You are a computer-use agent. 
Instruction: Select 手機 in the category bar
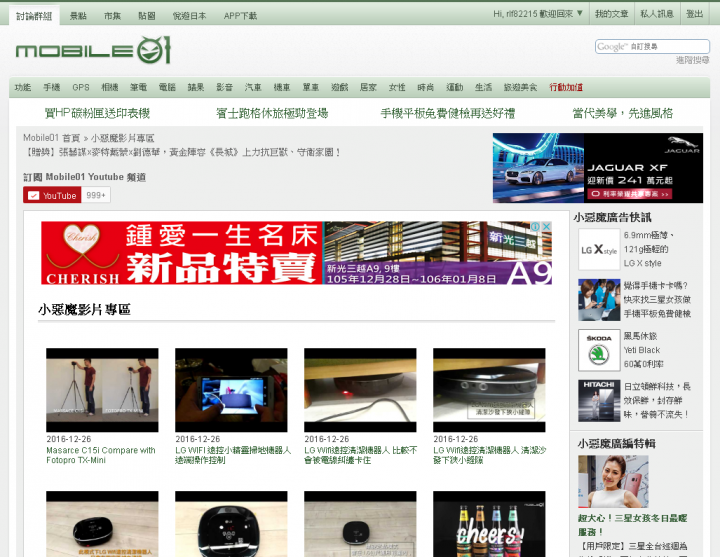pyautogui.click(x=52, y=87)
